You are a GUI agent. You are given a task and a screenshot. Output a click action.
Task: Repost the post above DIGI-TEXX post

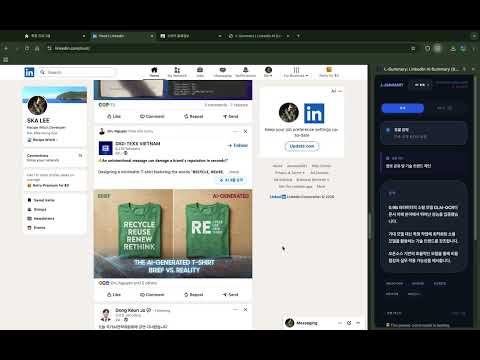click(x=193, y=116)
